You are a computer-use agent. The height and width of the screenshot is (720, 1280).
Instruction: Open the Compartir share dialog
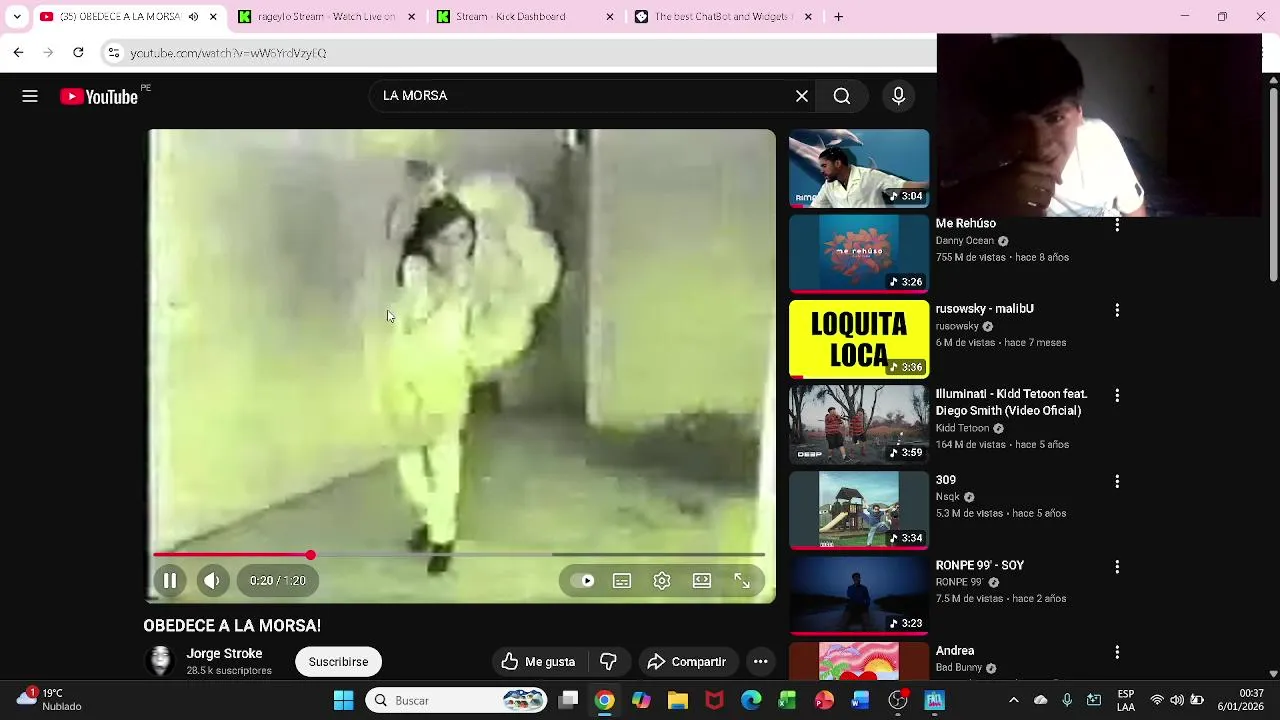coord(686,662)
